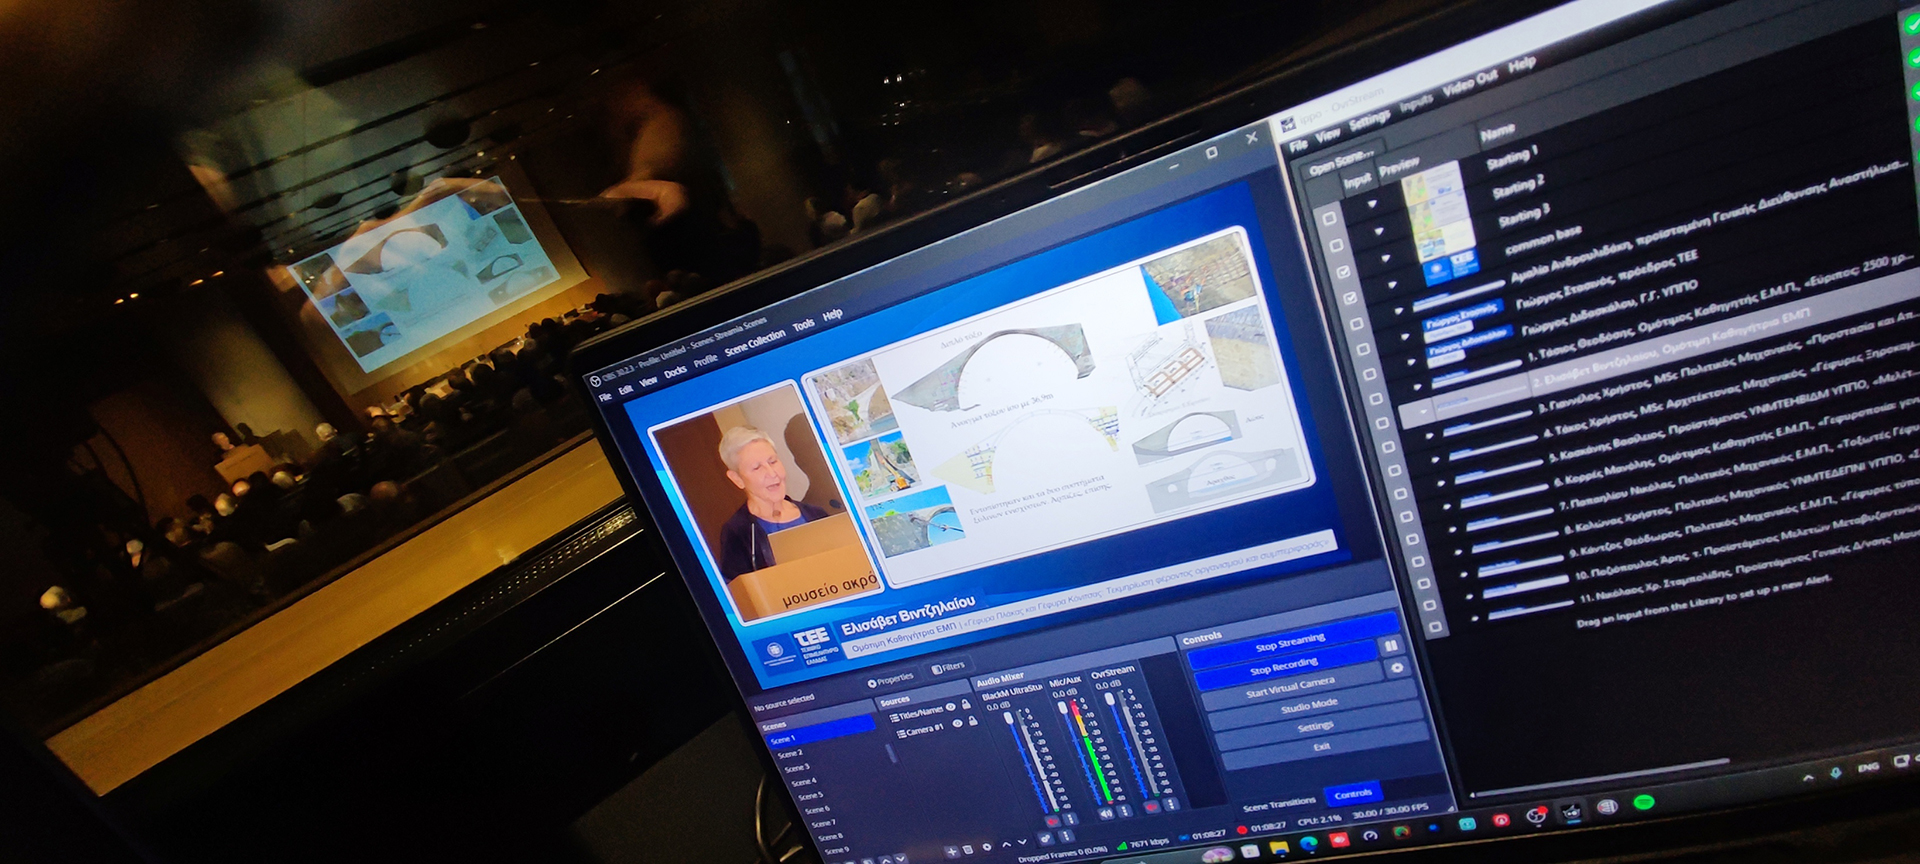Open the Properties gear button in OBS

(x=890, y=680)
